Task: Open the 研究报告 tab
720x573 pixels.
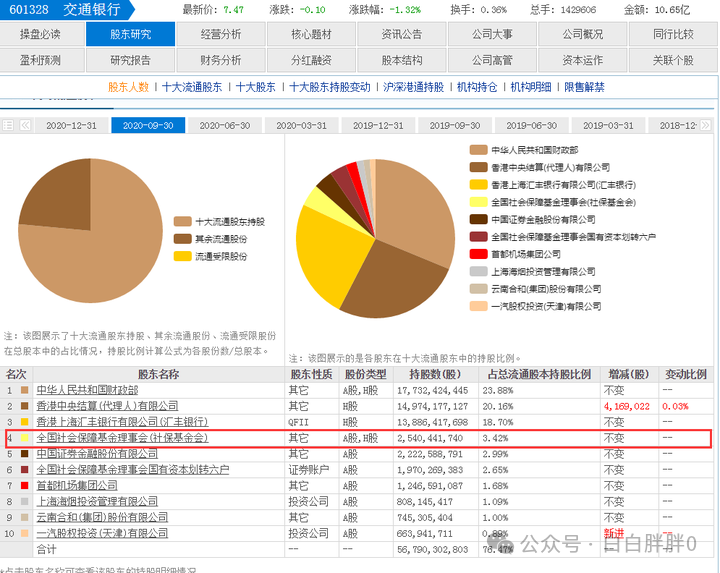Action: pyautogui.click(x=130, y=60)
